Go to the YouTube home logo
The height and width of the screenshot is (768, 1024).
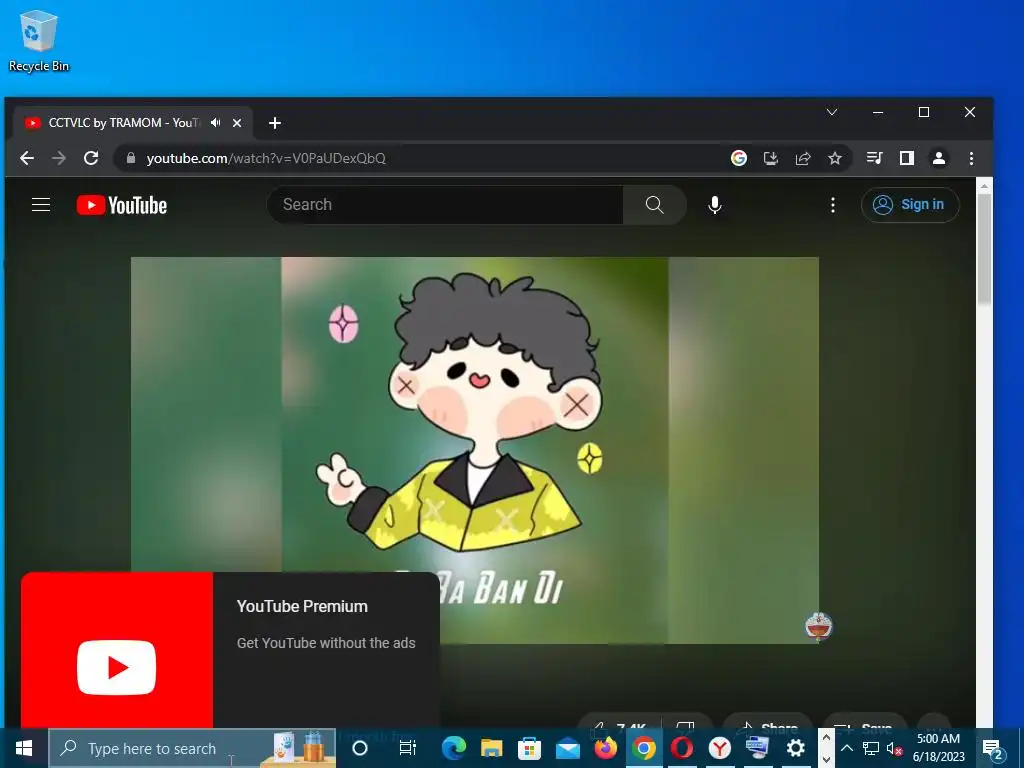(x=122, y=205)
